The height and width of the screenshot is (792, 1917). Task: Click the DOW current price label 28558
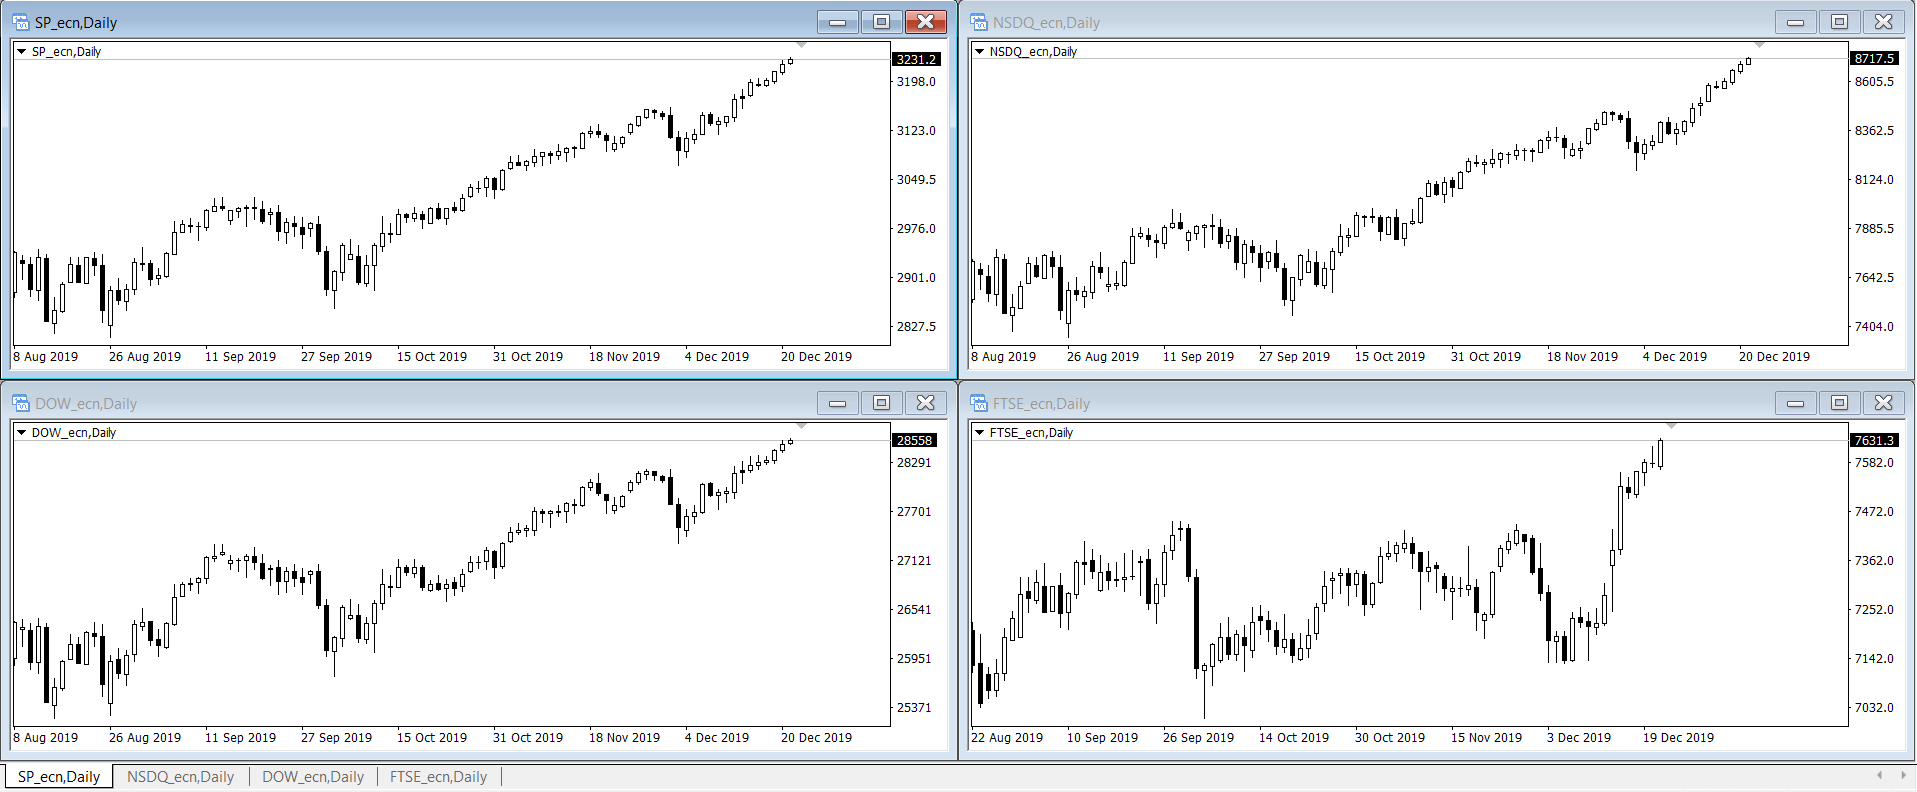(x=914, y=440)
